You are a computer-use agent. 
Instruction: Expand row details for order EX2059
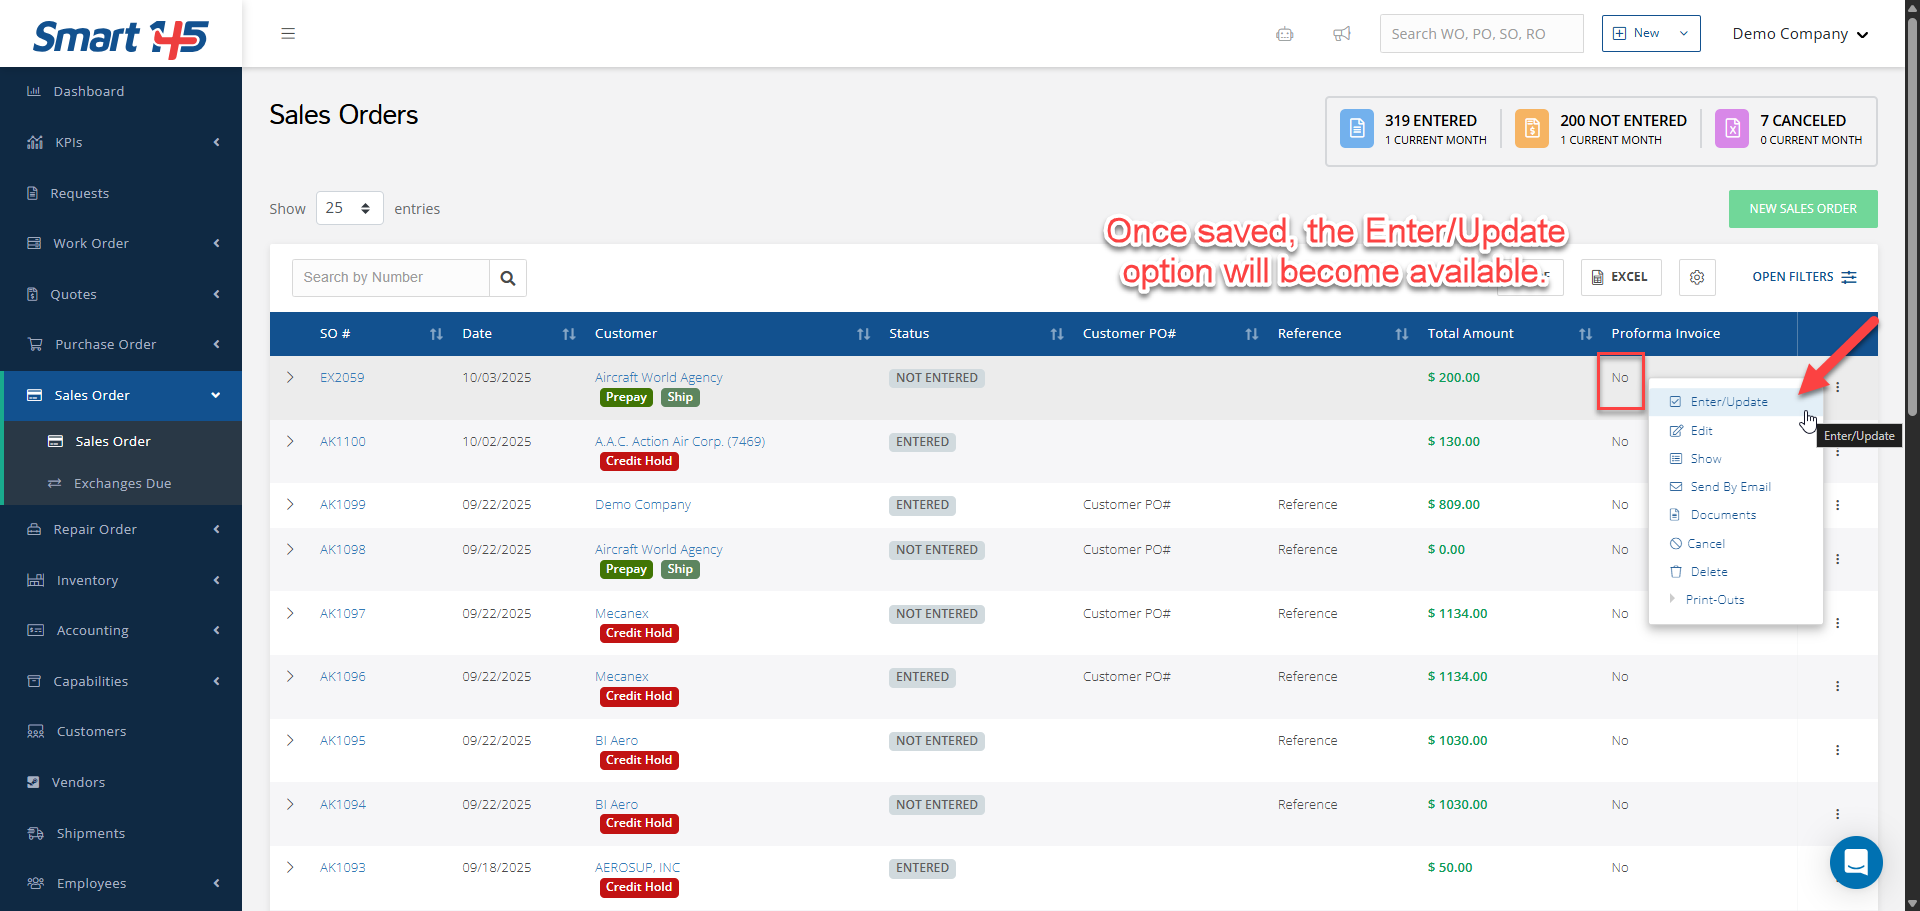point(290,378)
